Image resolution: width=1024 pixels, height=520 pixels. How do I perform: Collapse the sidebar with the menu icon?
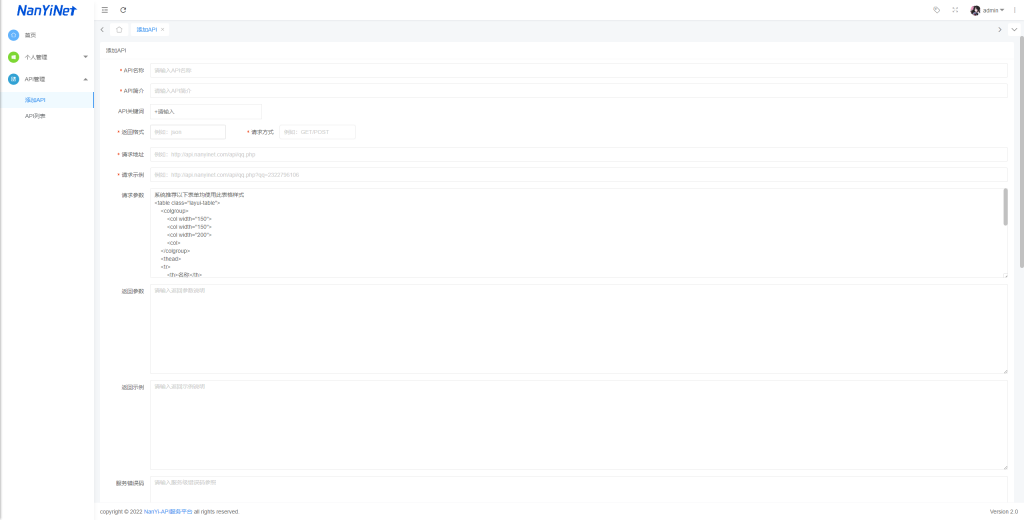click(x=105, y=10)
